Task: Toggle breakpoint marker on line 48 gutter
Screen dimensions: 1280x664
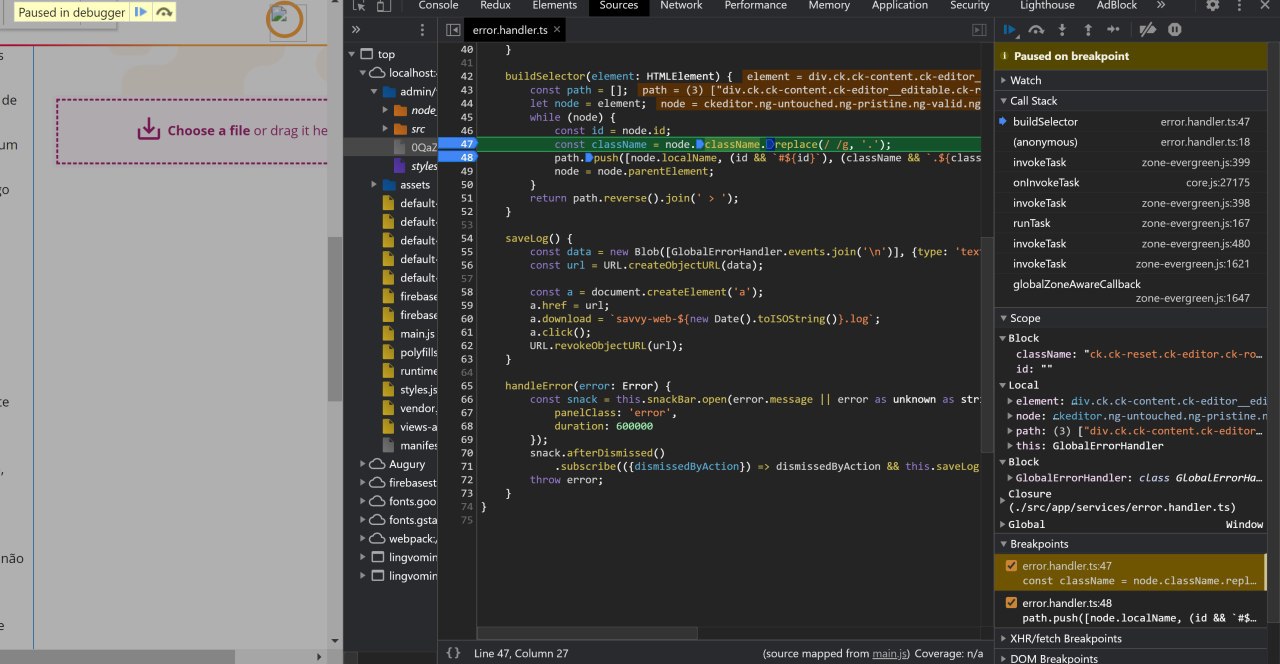Action: (465, 158)
